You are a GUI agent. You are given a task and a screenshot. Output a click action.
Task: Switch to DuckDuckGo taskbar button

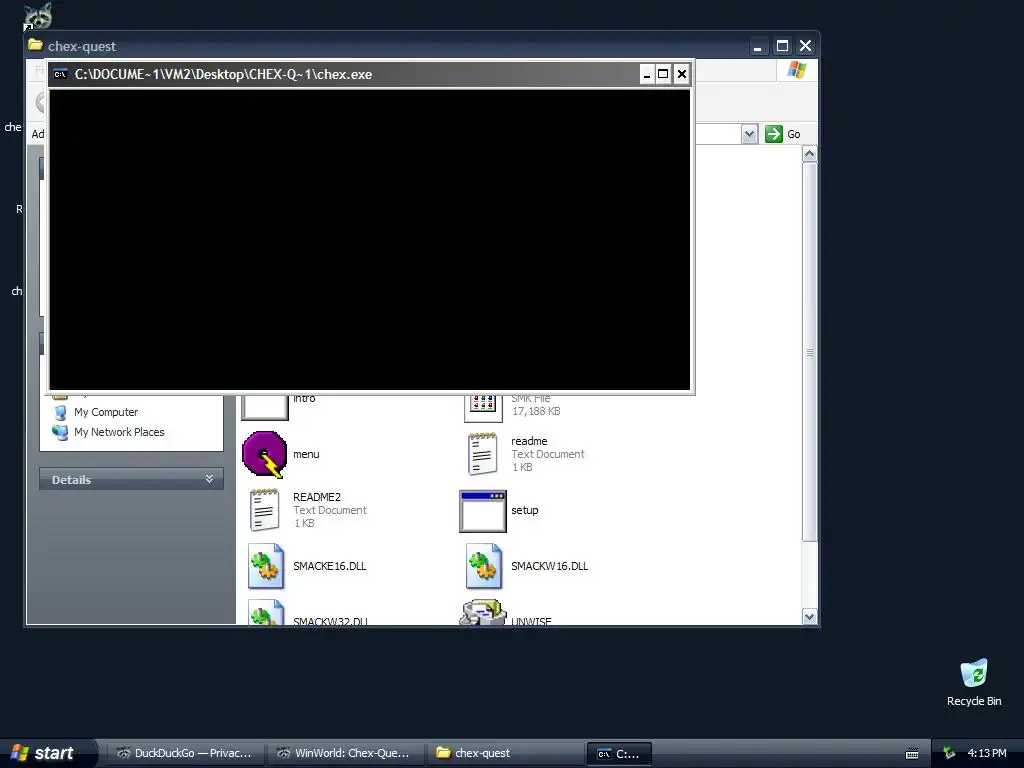(185, 753)
